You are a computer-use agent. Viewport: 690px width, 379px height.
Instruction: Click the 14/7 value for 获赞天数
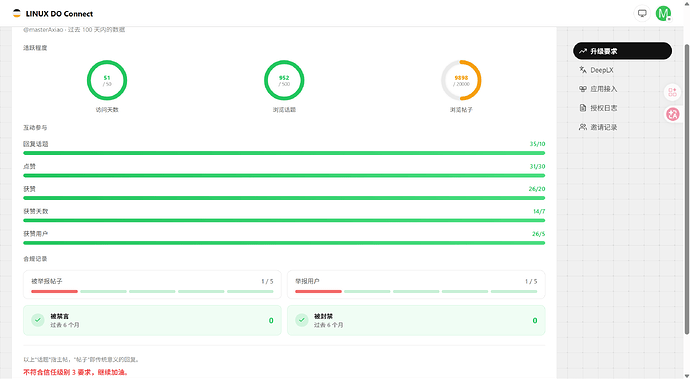[539, 211]
